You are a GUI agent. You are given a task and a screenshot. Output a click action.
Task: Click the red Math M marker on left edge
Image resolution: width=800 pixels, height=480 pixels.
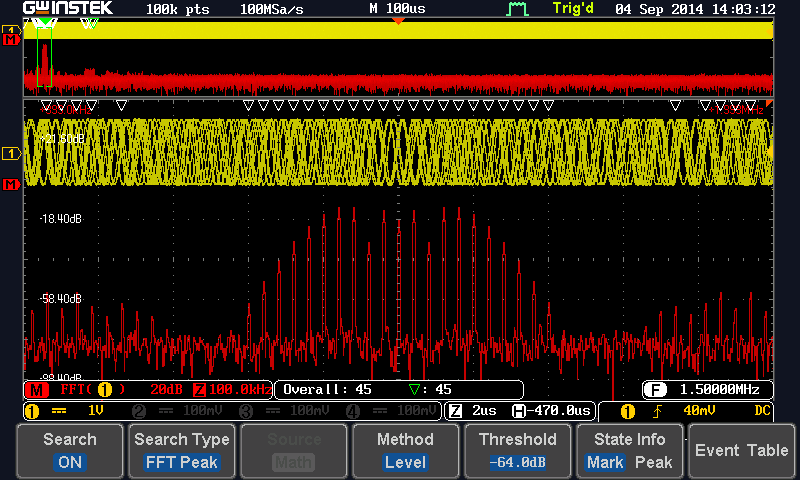tap(11, 185)
